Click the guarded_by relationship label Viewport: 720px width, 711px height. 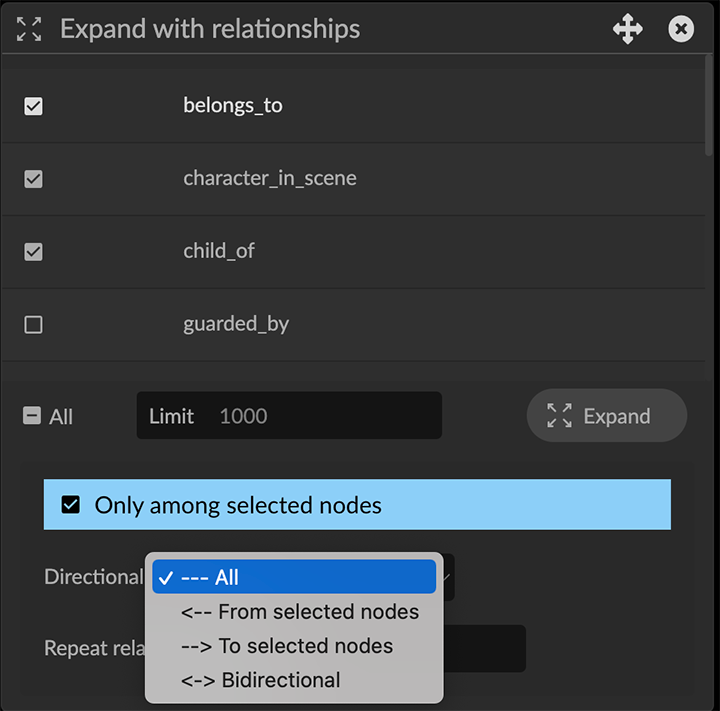(x=236, y=324)
